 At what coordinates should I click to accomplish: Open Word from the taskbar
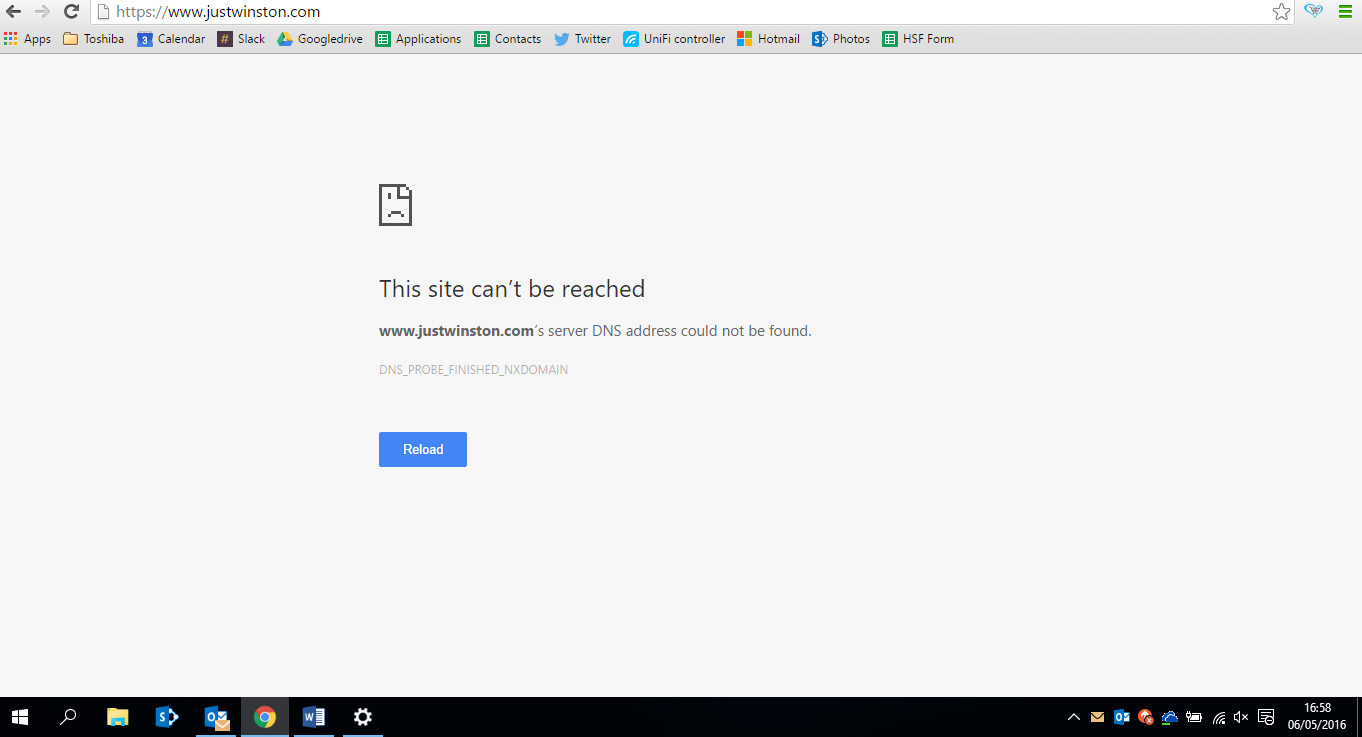pyautogui.click(x=314, y=717)
